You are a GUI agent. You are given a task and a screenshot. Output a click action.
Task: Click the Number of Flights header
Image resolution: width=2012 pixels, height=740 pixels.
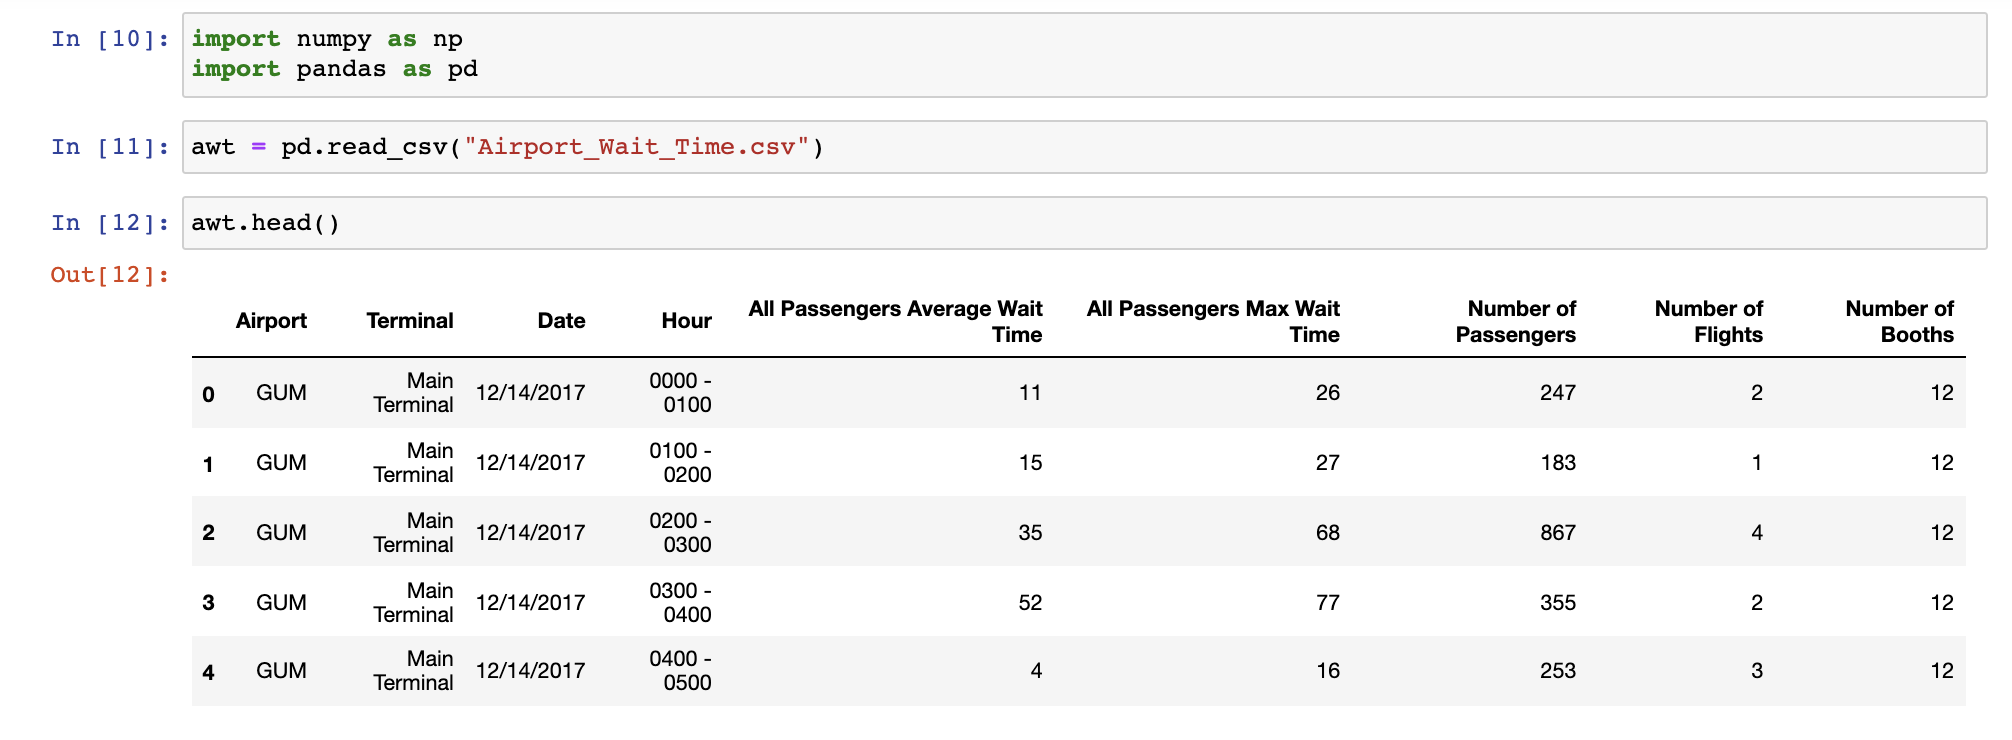click(1709, 321)
